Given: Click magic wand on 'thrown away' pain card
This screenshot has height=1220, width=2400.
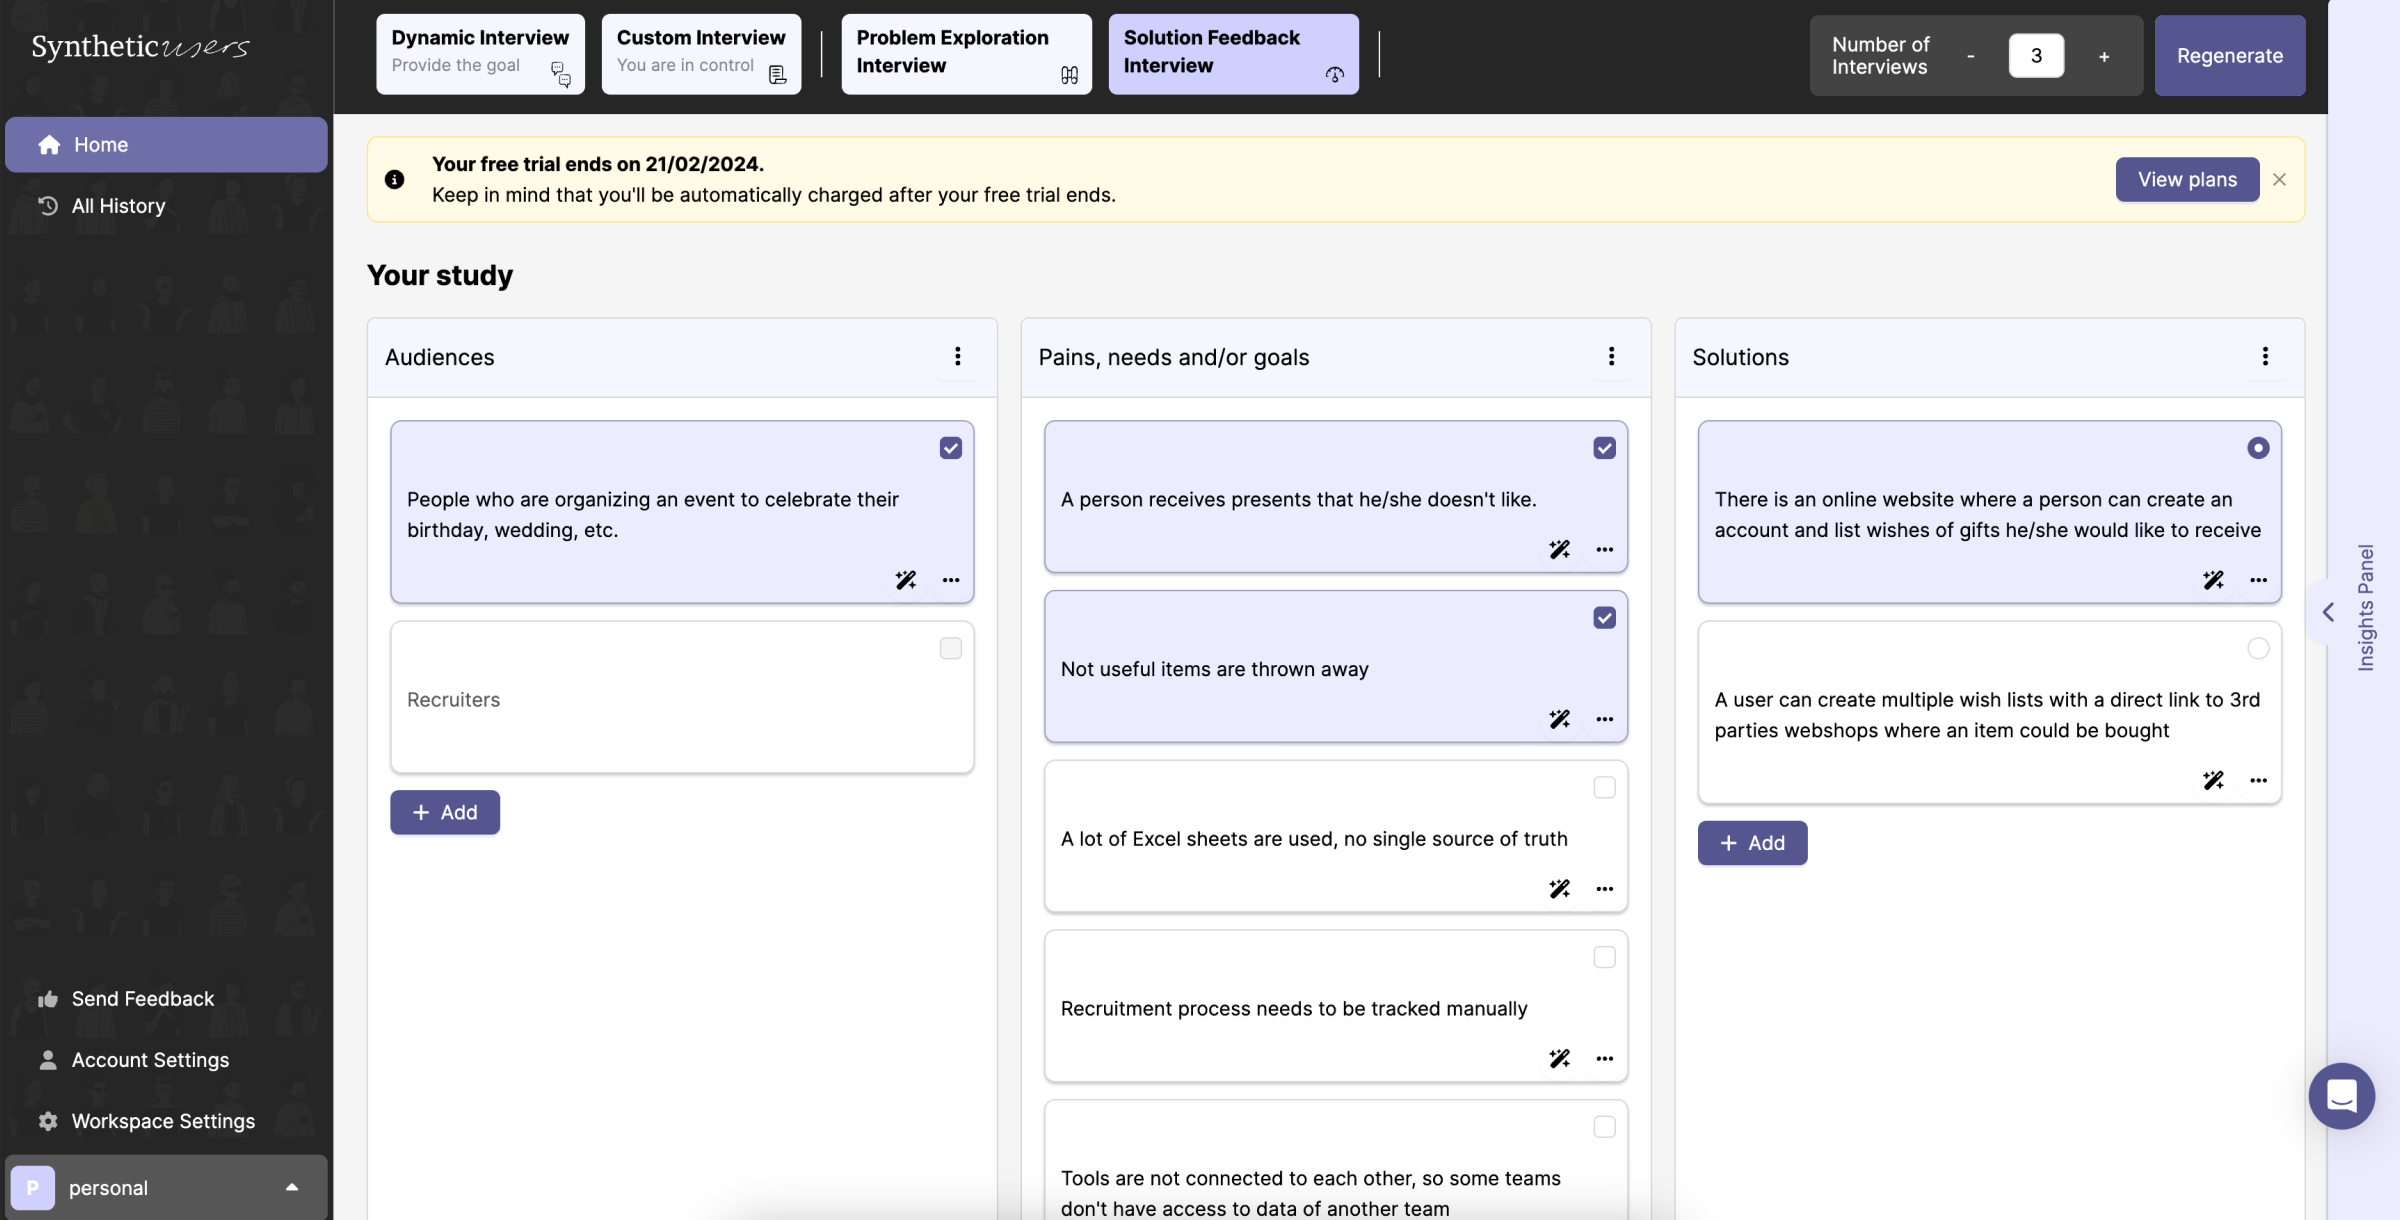Looking at the screenshot, I should click(1559, 719).
